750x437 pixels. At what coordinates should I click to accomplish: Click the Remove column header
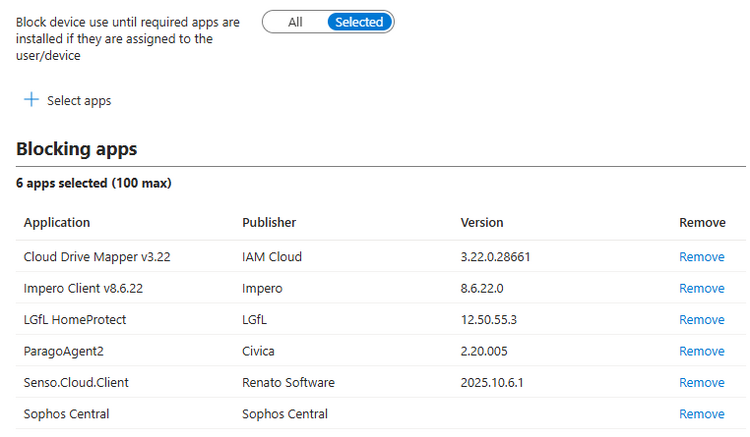(702, 223)
